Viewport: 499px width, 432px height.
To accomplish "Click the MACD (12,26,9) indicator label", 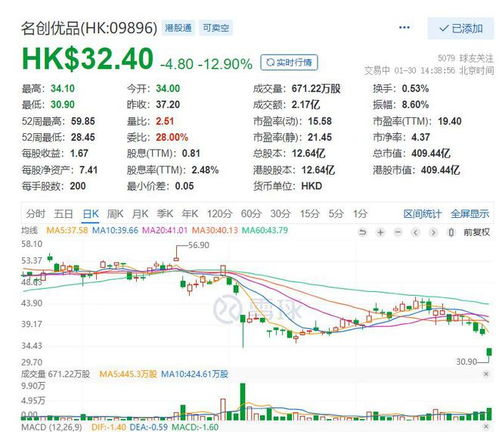I will pos(51,427).
